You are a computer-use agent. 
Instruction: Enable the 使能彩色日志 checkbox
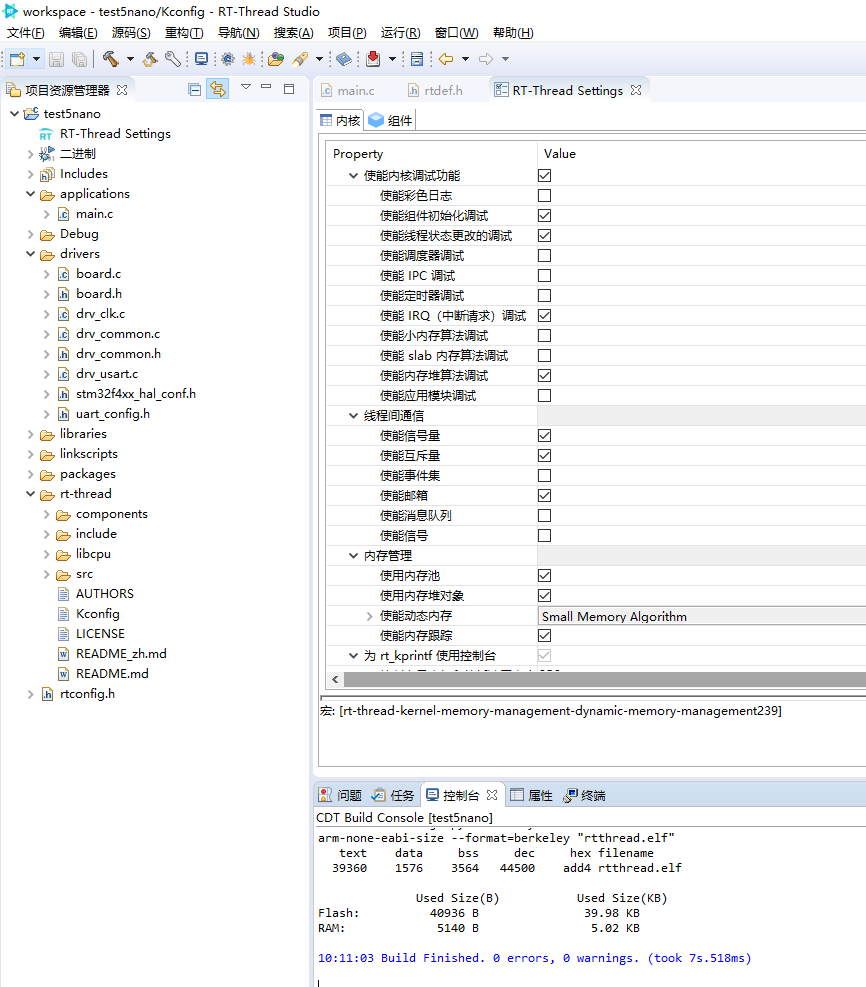coord(544,195)
